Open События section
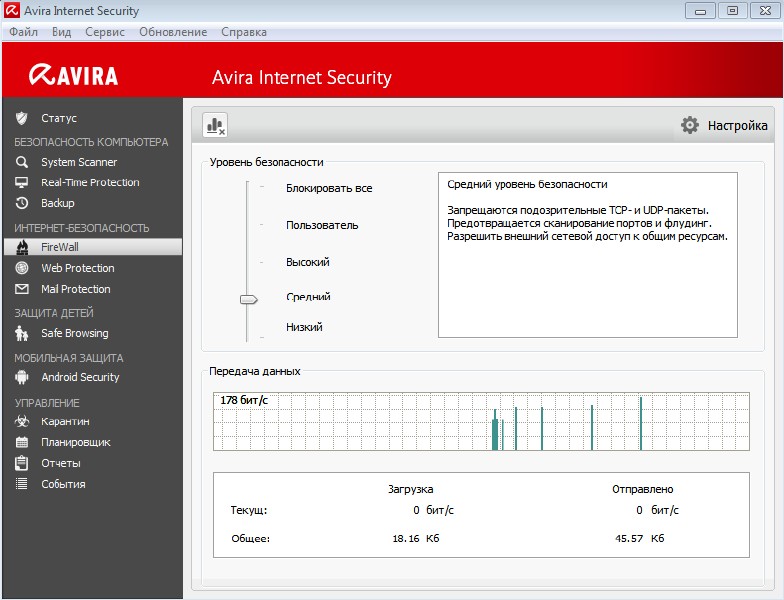This screenshot has height=600, width=784. click(x=63, y=484)
